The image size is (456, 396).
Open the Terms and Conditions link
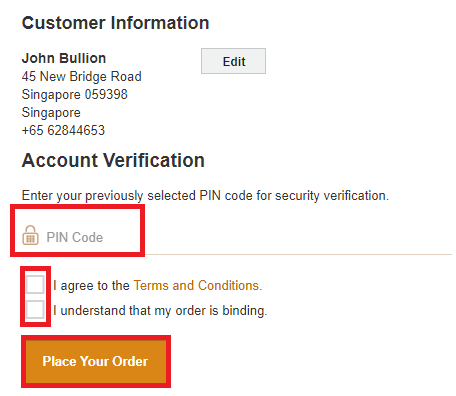coord(198,286)
